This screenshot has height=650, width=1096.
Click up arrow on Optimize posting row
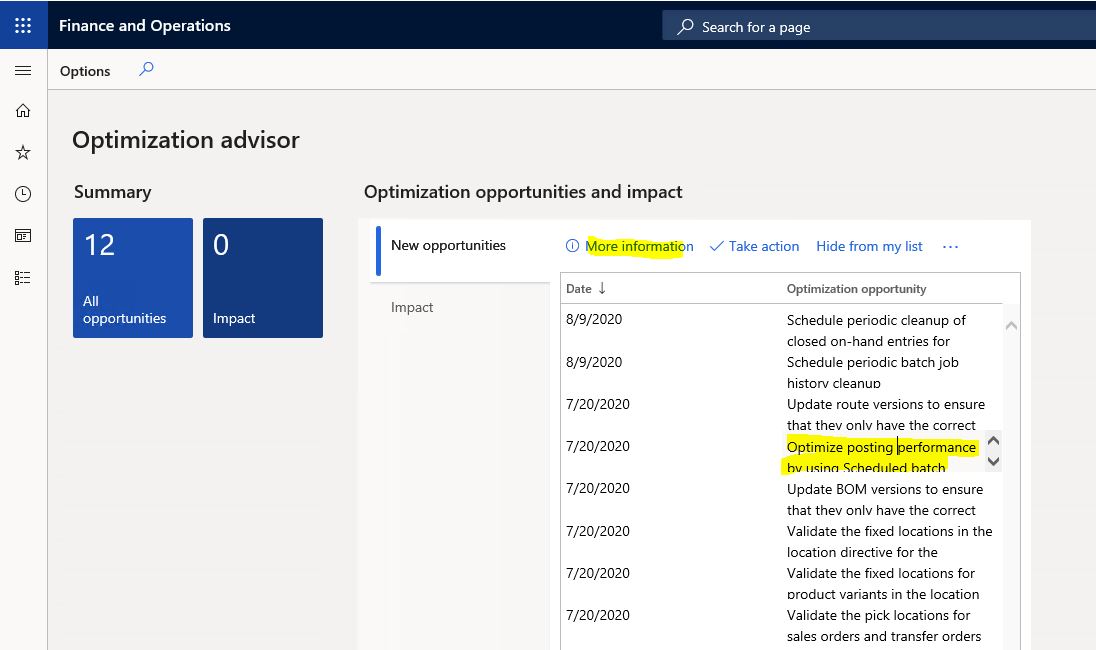tap(993, 440)
